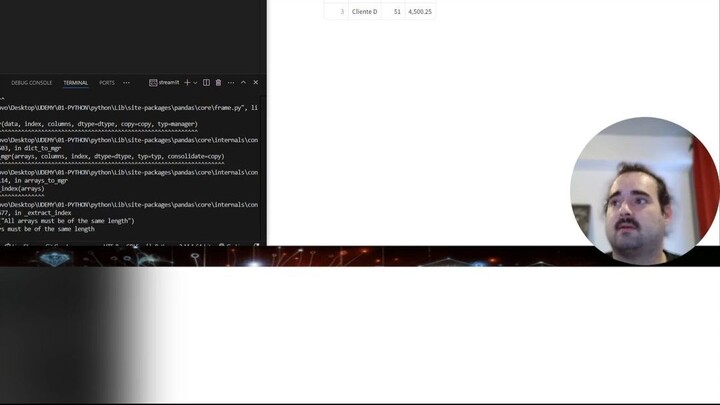Create a new terminal with the plus icon
This screenshot has height=405, width=720.
click(187, 83)
